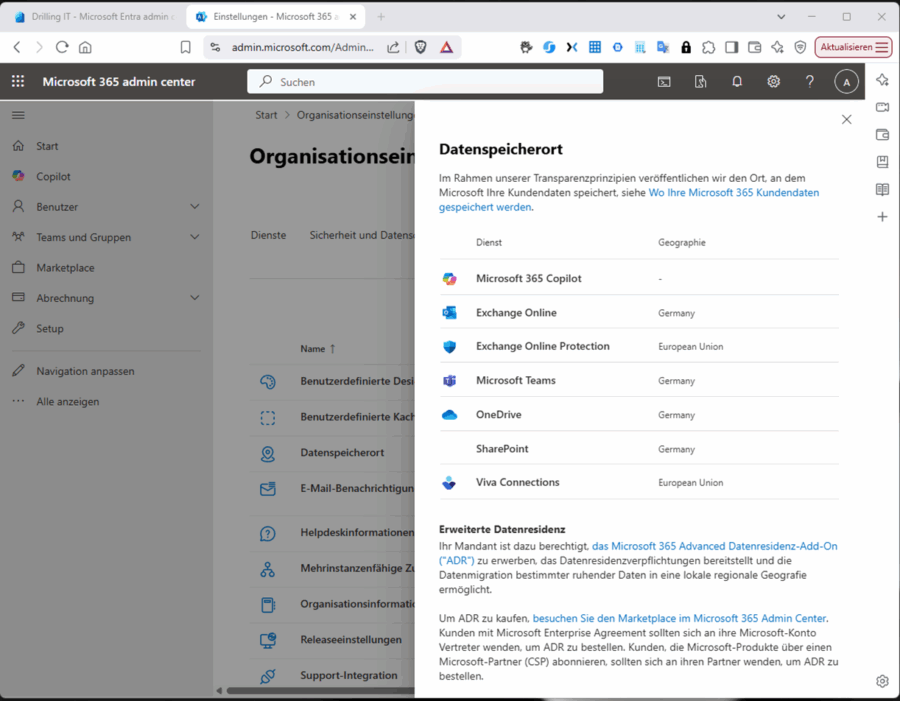Sort list by Name column
The image size is (900, 701).
tap(317, 348)
